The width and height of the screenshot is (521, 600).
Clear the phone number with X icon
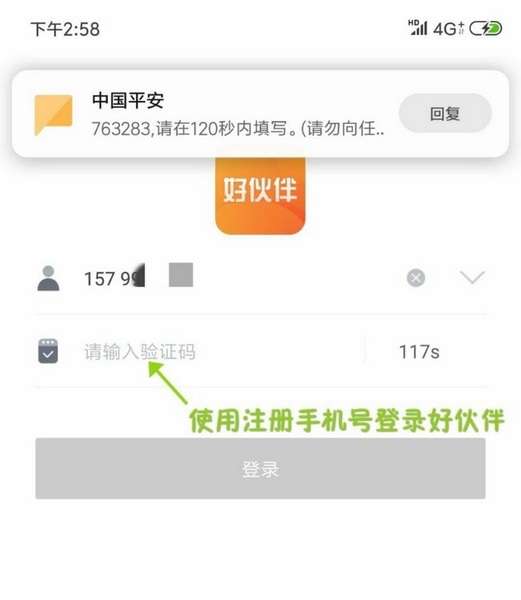pos(416,278)
